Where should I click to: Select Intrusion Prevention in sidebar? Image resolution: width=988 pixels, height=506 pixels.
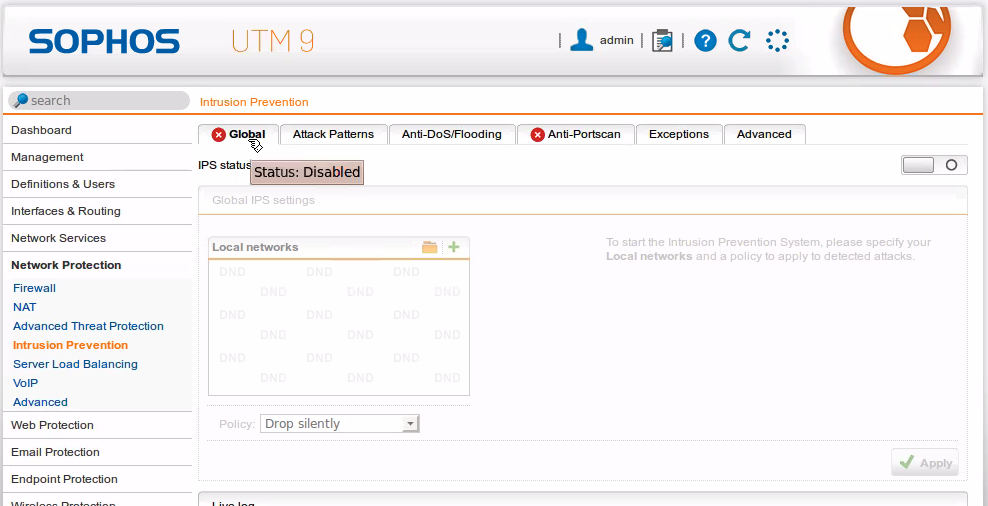click(x=71, y=345)
